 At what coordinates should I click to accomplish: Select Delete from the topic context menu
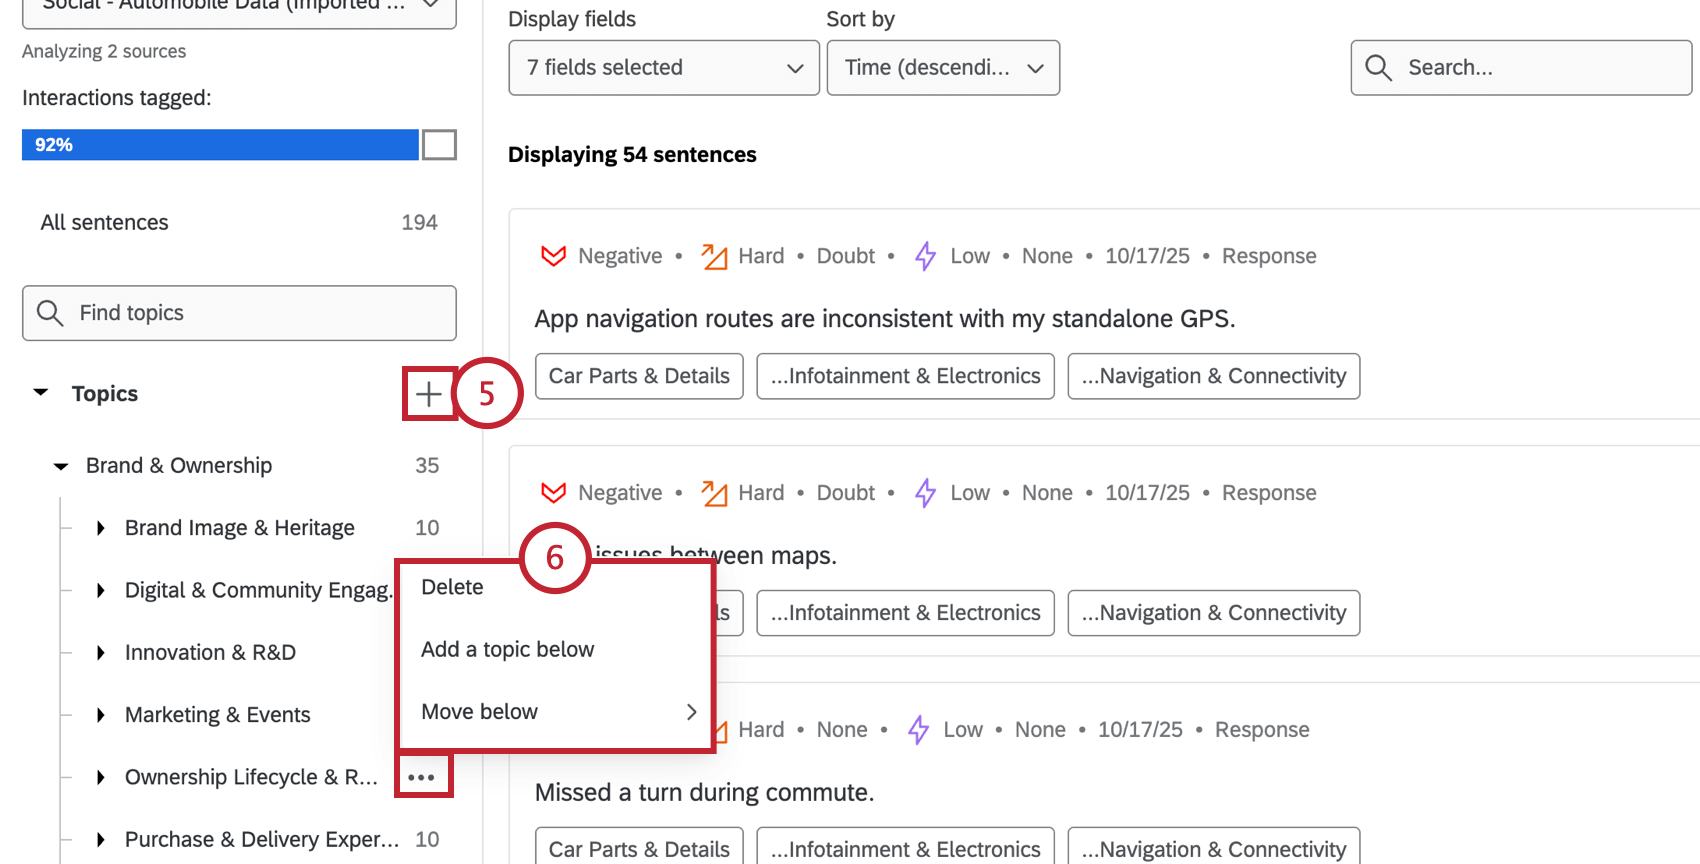click(452, 586)
